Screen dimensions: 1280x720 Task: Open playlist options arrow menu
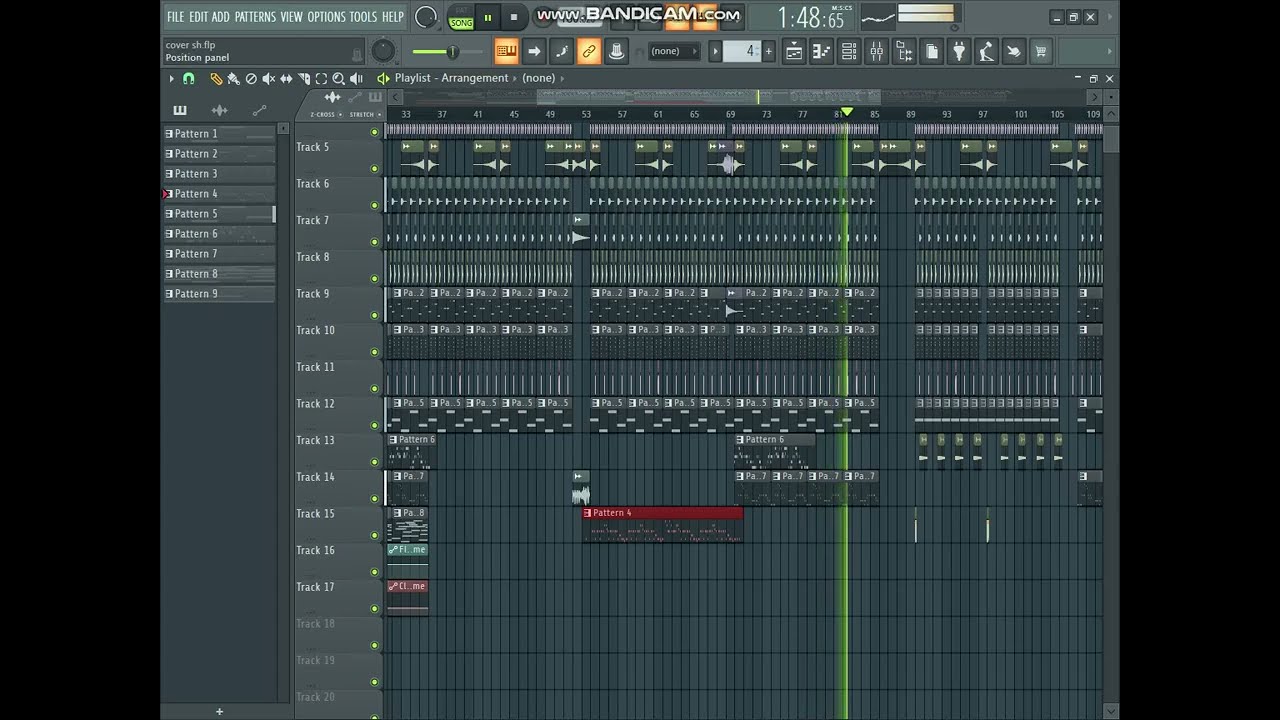(171, 78)
